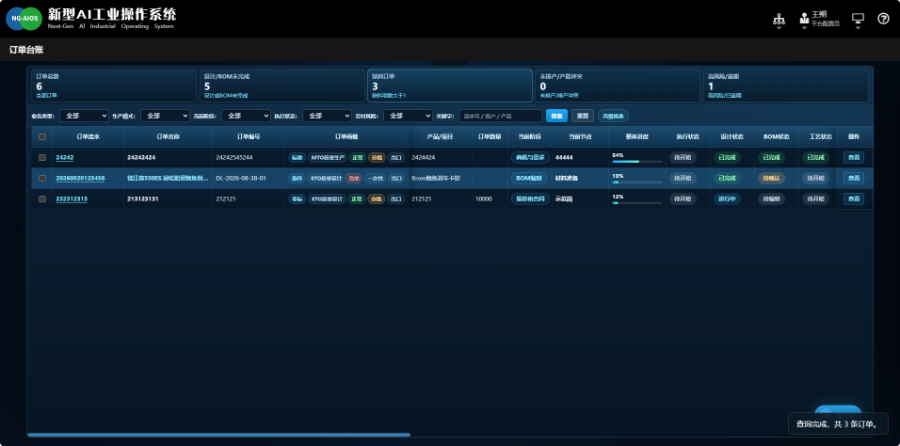Click the NG-AIOS logo icon
This screenshot has height=446, width=900.
pyautogui.click(x=24, y=18)
